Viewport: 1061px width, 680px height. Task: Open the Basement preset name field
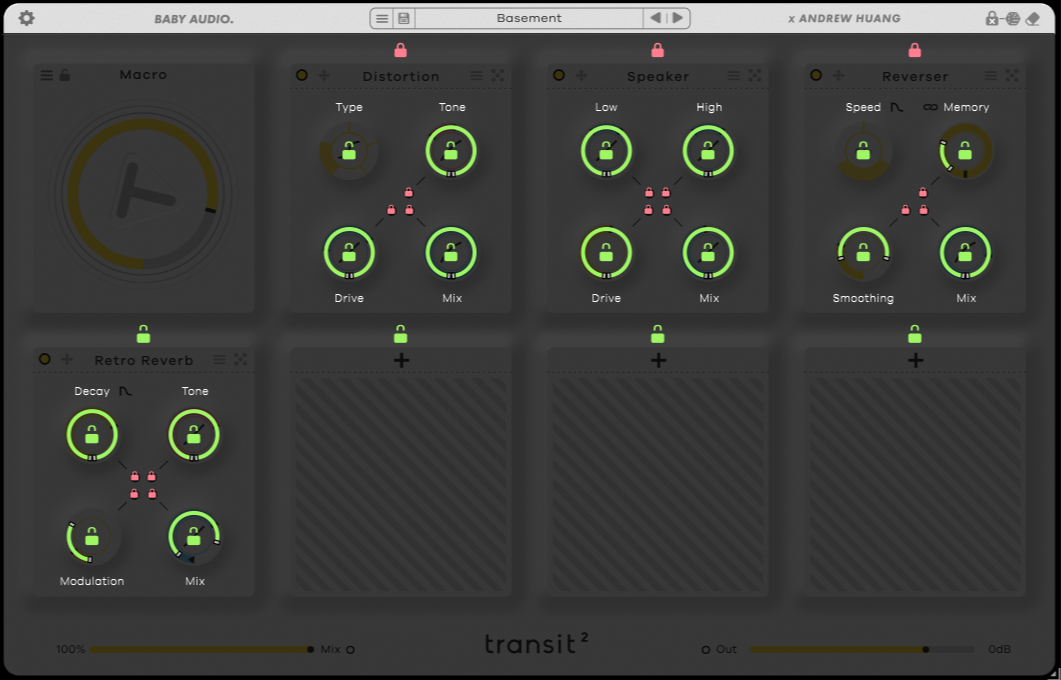pos(529,18)
